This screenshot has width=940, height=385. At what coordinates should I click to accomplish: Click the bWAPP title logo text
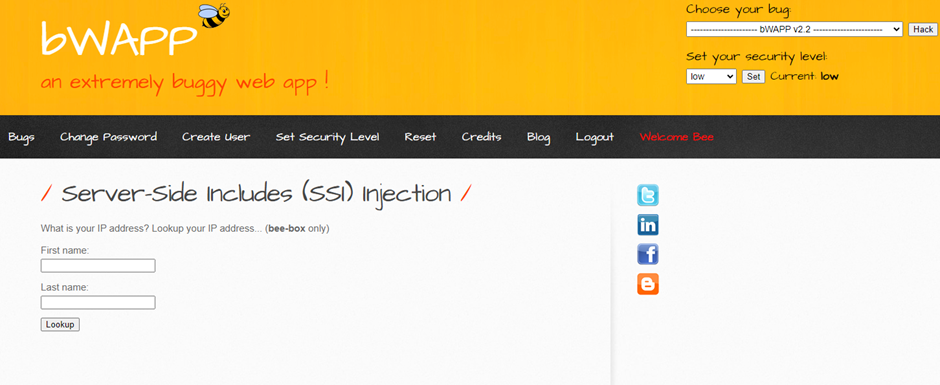tap(119, 38)
